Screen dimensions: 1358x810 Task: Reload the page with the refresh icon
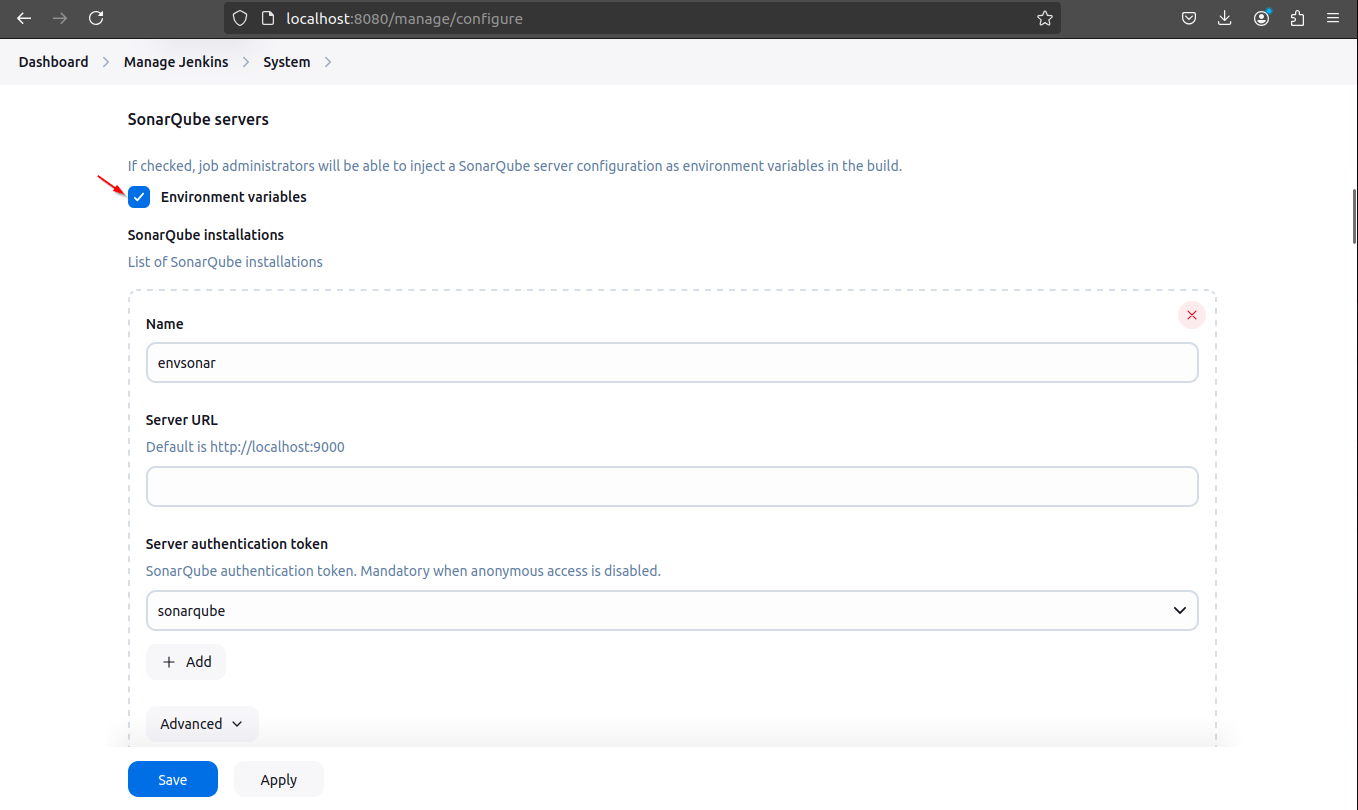[x=96, y=18]
